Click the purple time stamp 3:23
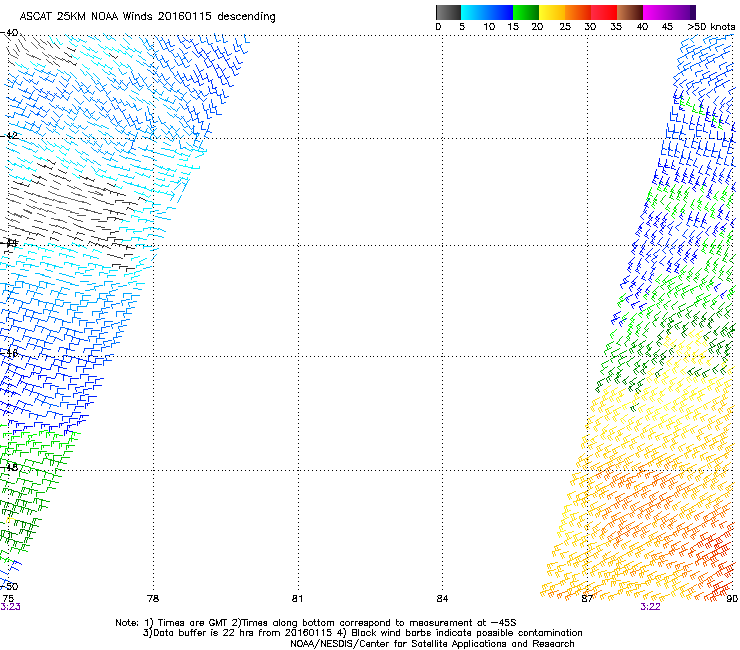 click(x=10, y=607)
